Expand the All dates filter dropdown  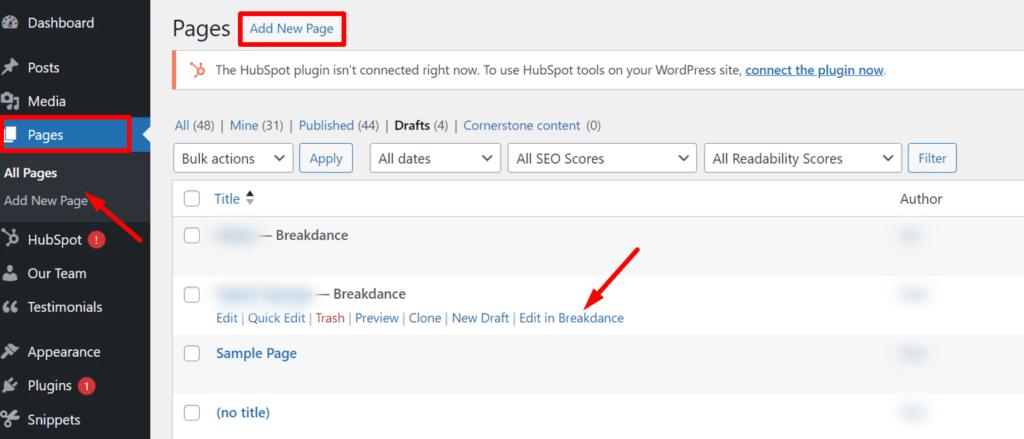point(435,158)
